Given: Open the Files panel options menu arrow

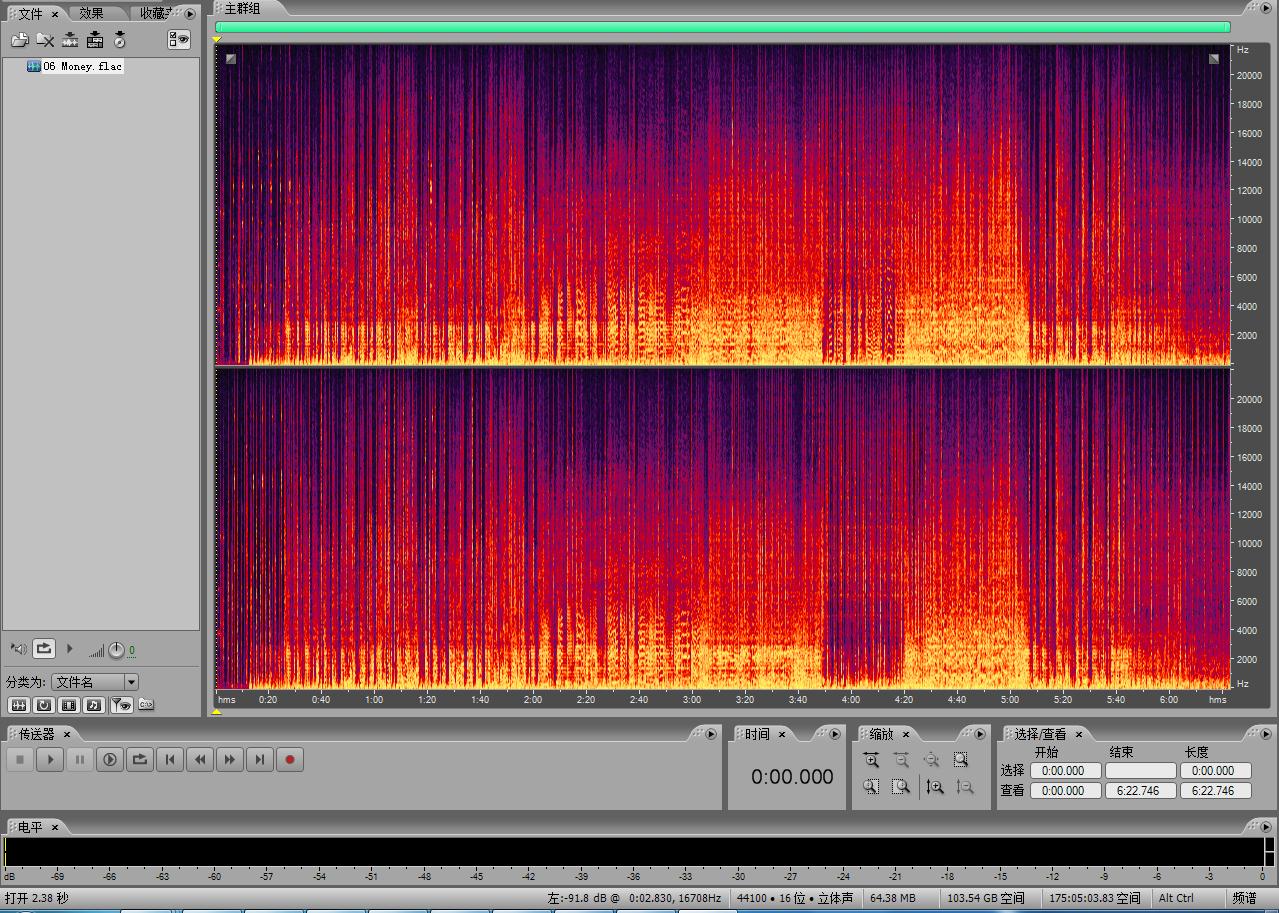Looking at the screenshot, I should coord(190,14).
